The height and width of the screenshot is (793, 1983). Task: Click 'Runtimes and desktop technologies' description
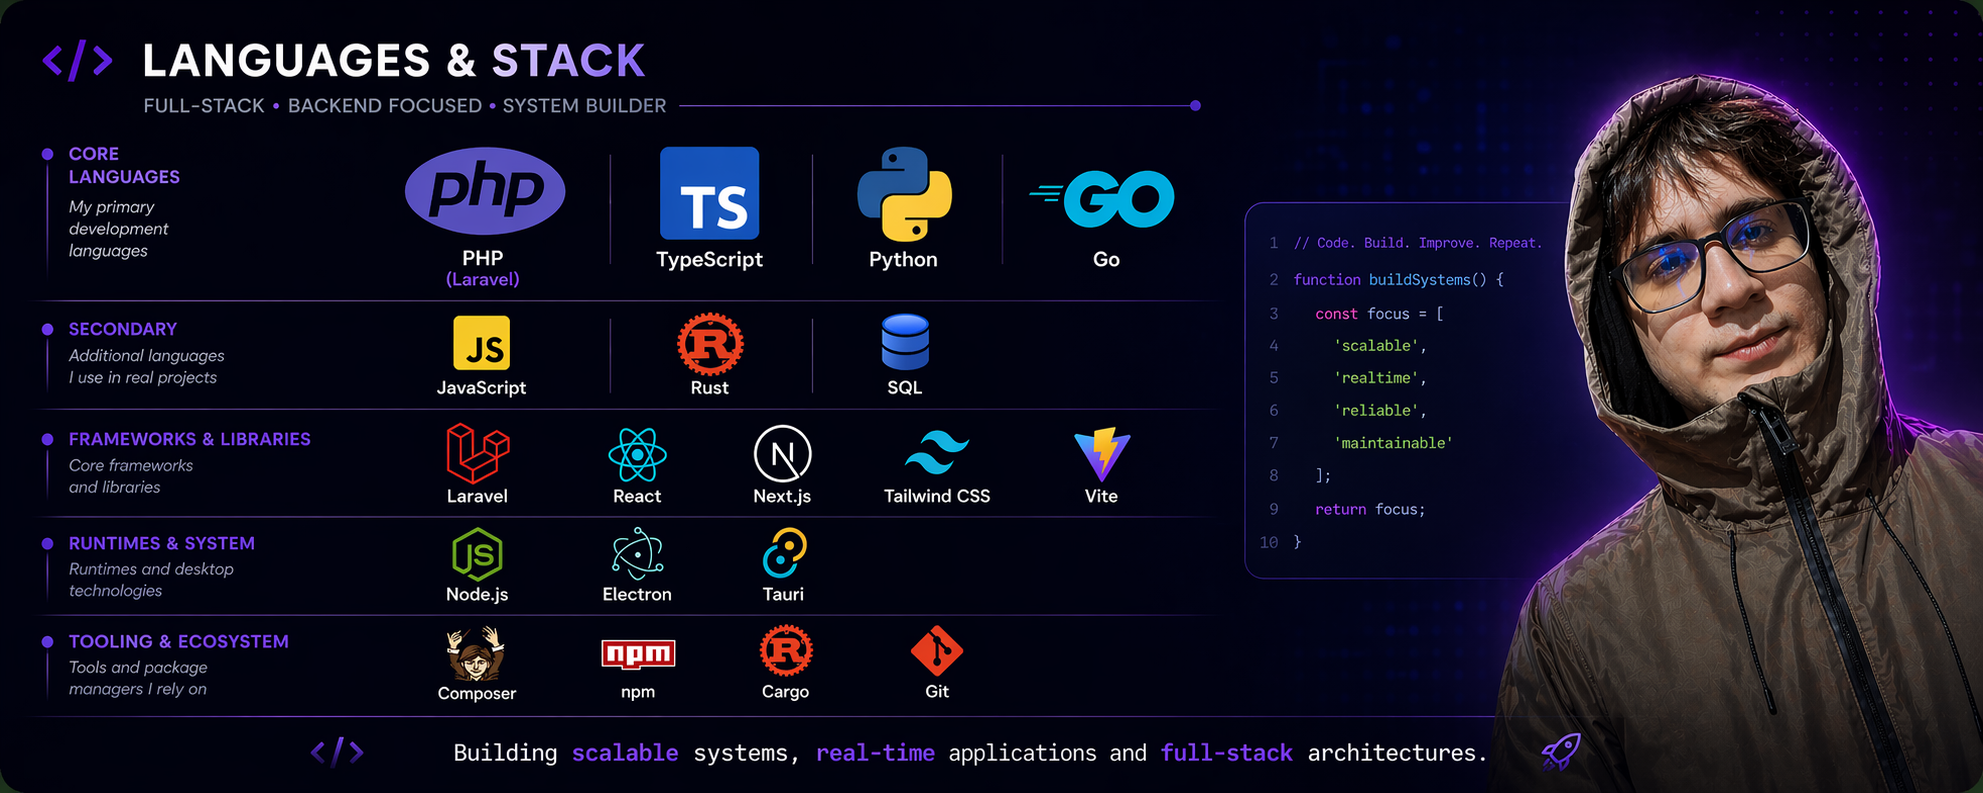point(151,580)
